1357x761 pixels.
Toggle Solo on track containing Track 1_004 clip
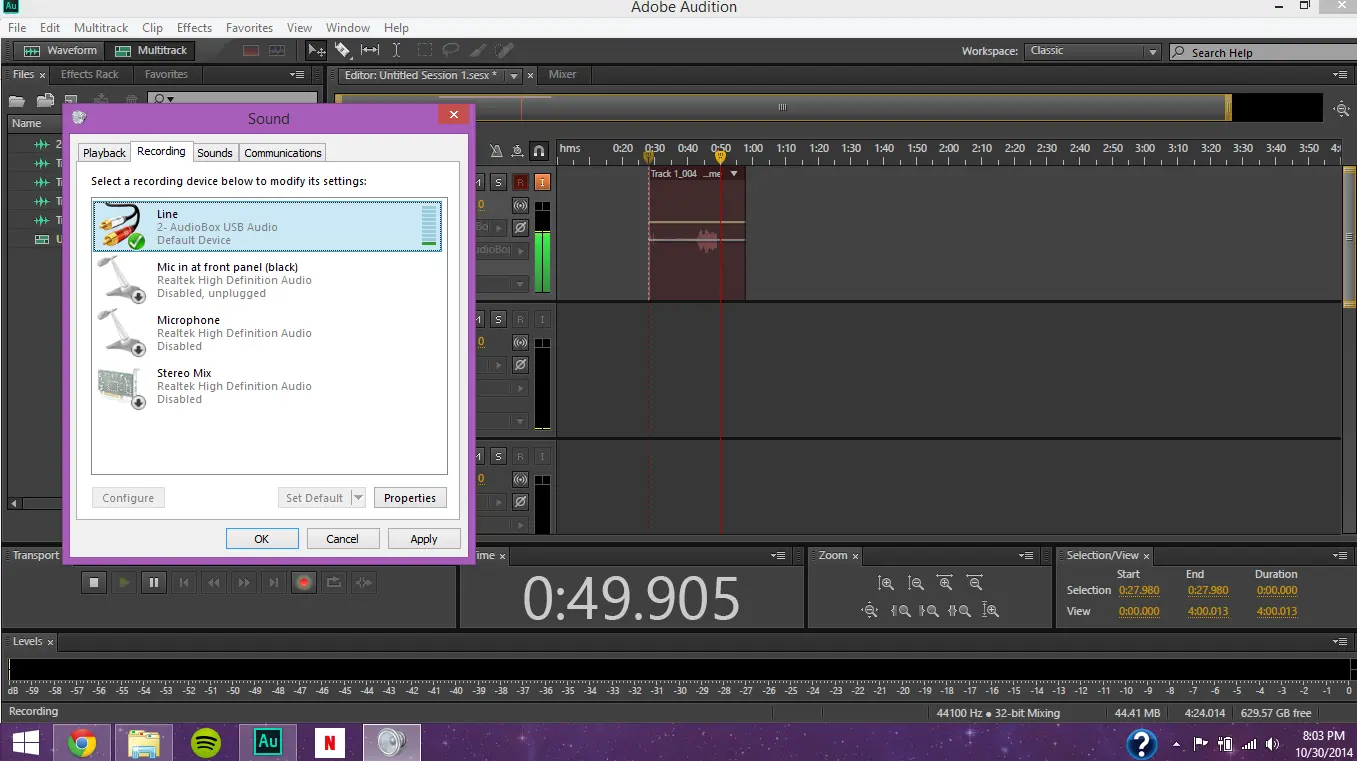[x=498, y=181]
